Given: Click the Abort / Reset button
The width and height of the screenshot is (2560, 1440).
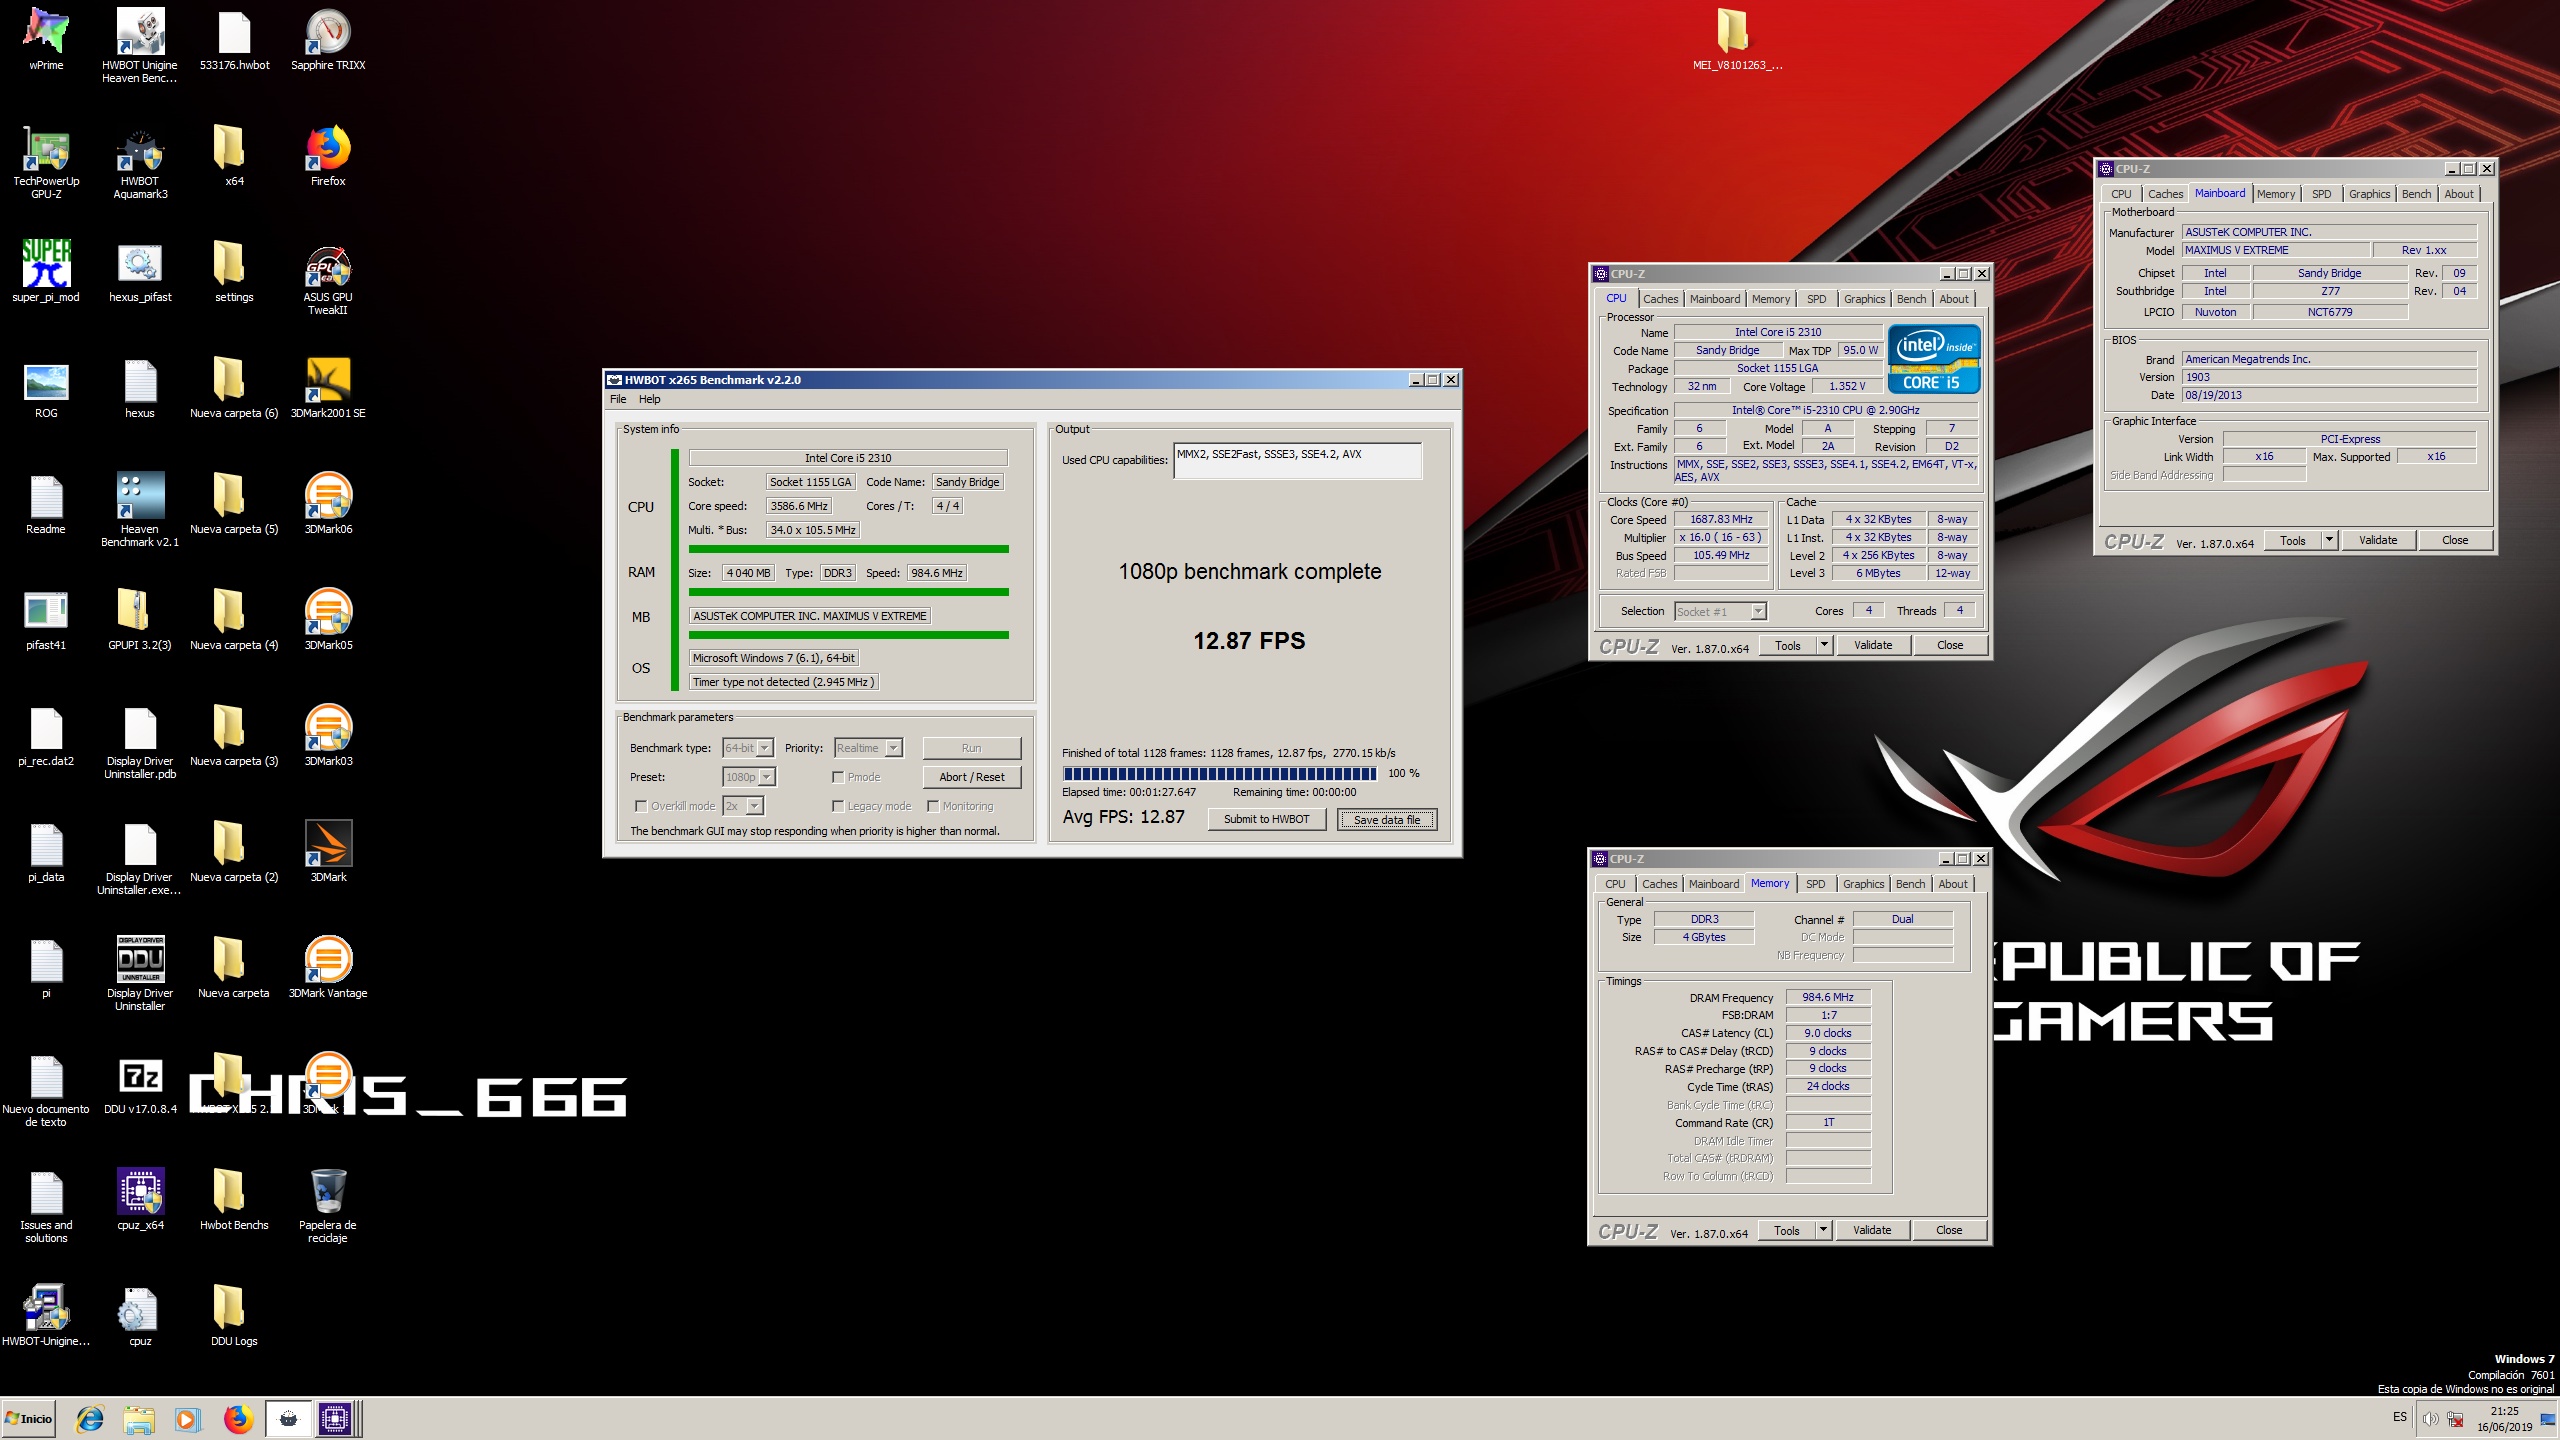Looking at the screenshot, I should 972,777.
